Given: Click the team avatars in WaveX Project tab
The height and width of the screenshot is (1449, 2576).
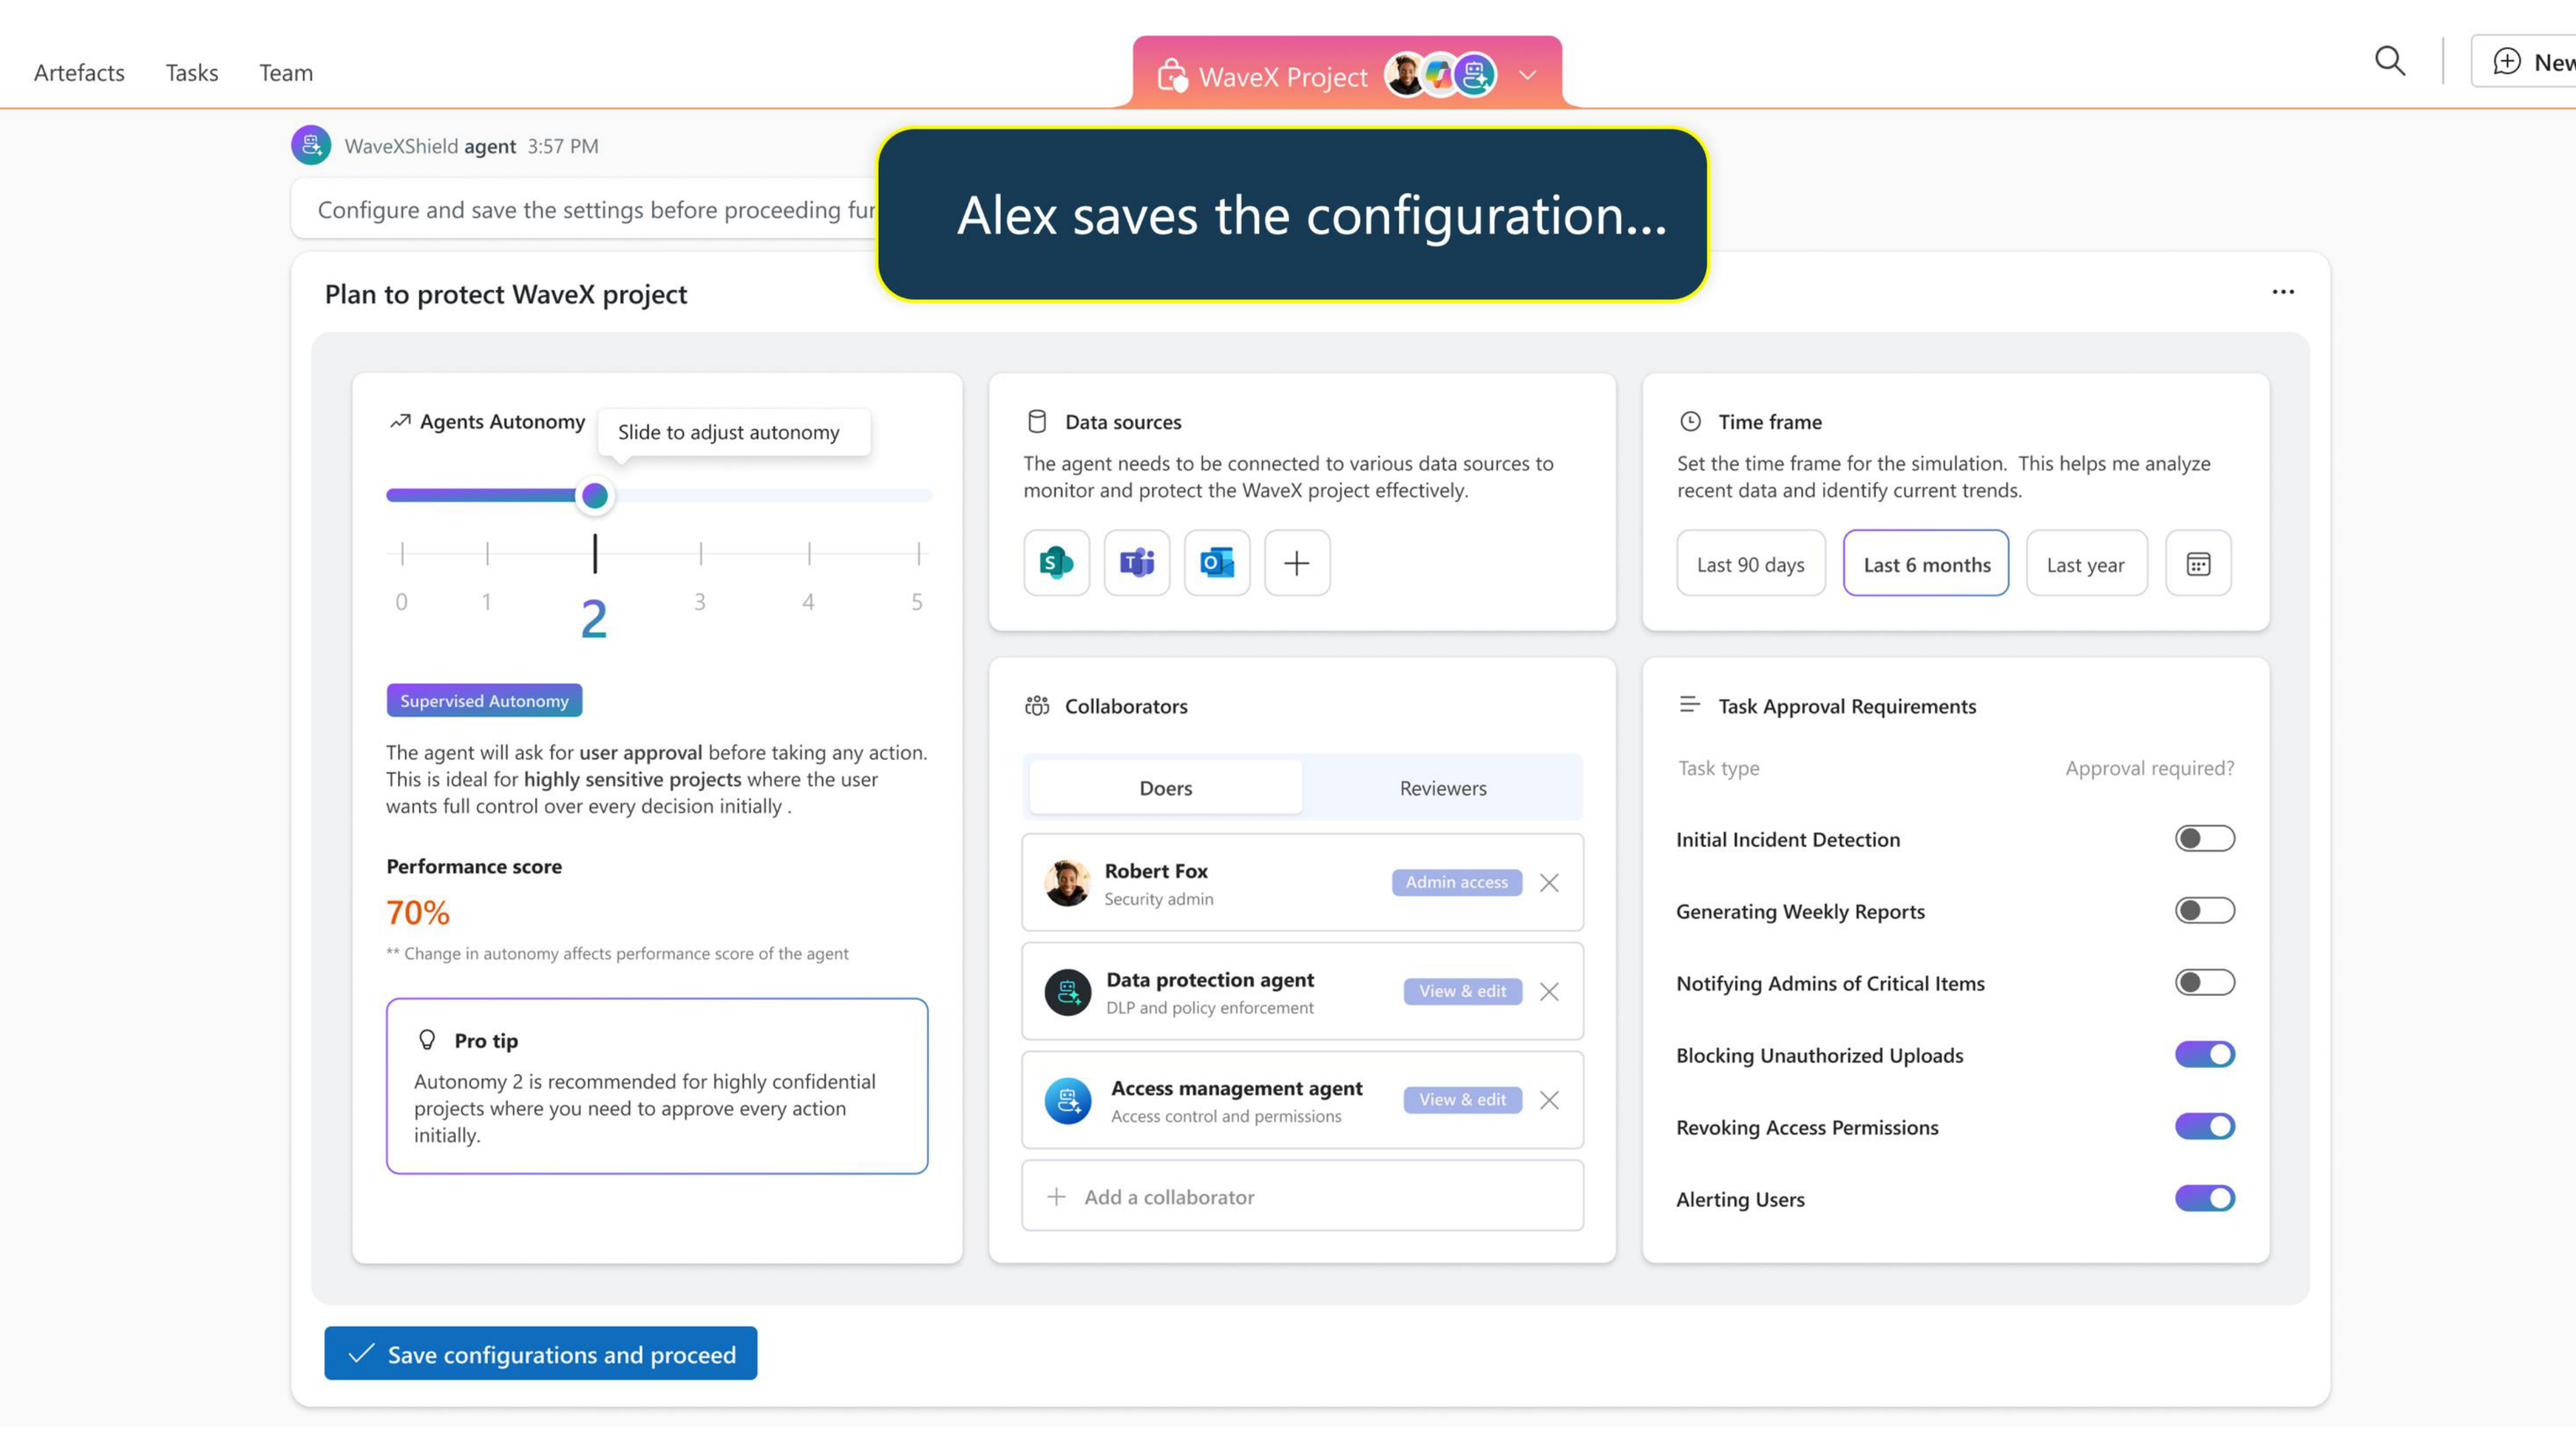Looking at the screenshot, I should click(x=1440, y=75).
